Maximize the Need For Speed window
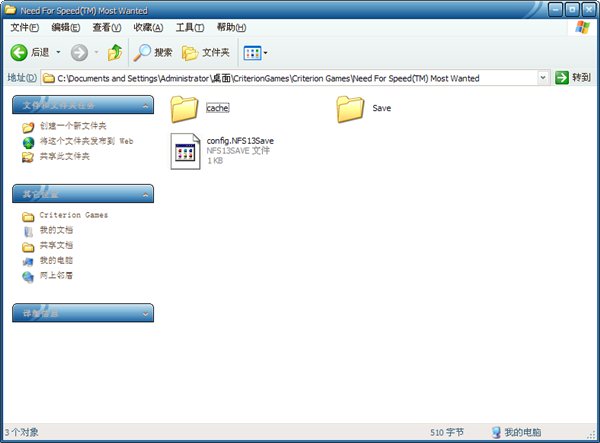 pyautogui.click(x=572, y=10)
